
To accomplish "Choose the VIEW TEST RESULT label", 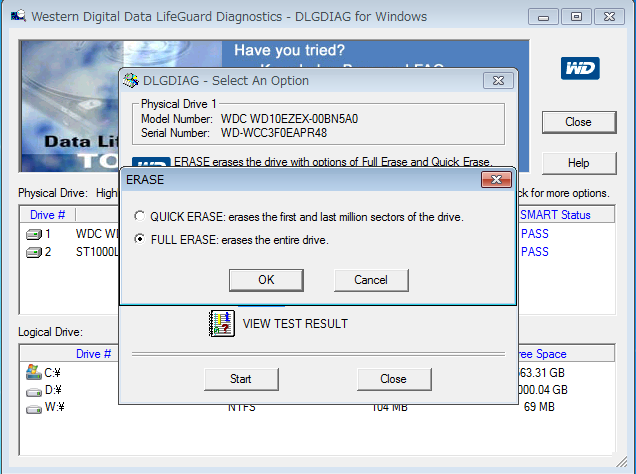I will [295, 324].
